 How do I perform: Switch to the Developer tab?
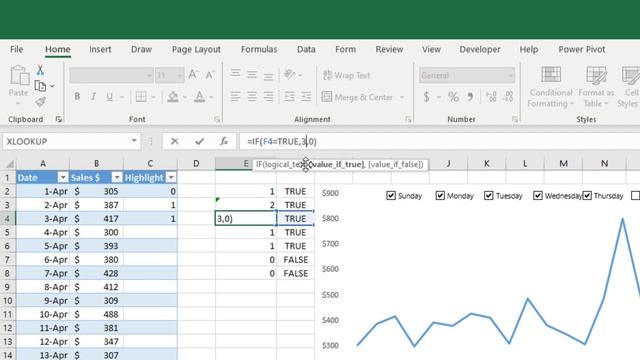click(480, 50)
